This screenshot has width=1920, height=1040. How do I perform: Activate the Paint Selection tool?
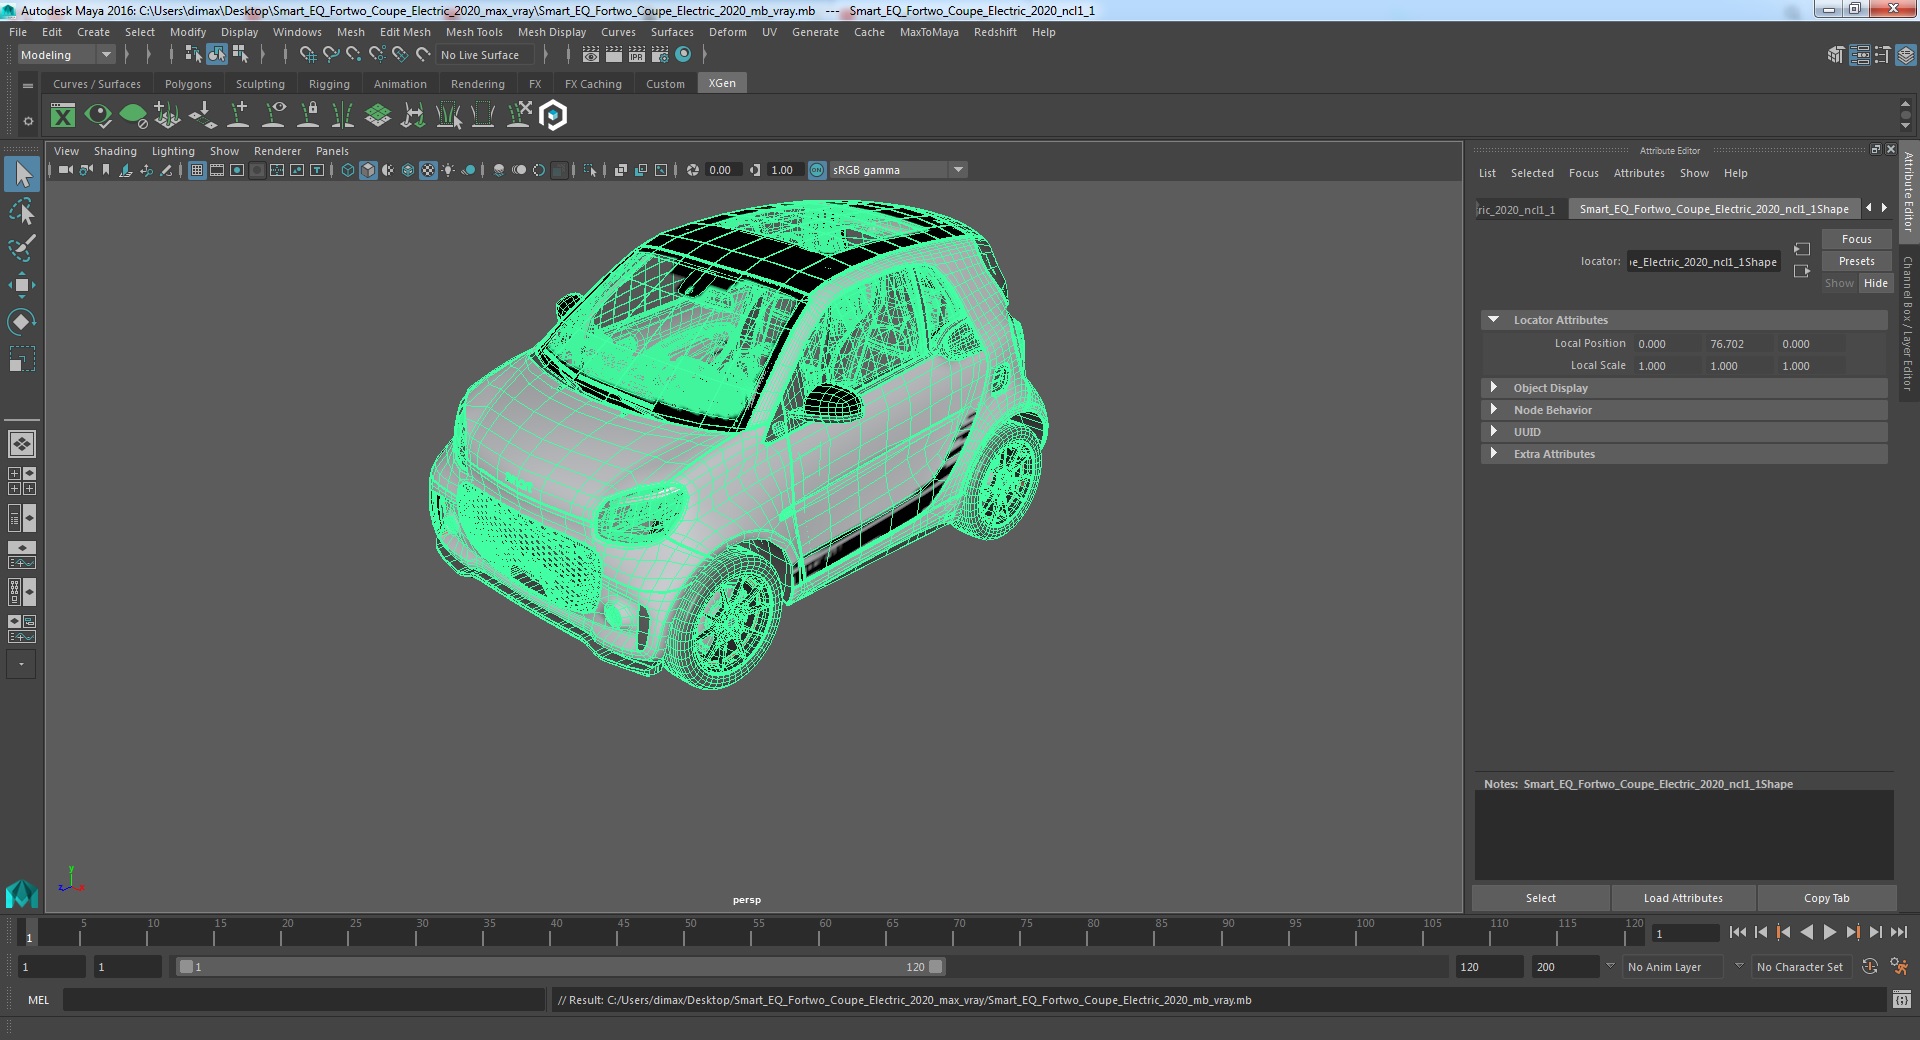pos(22,248)
